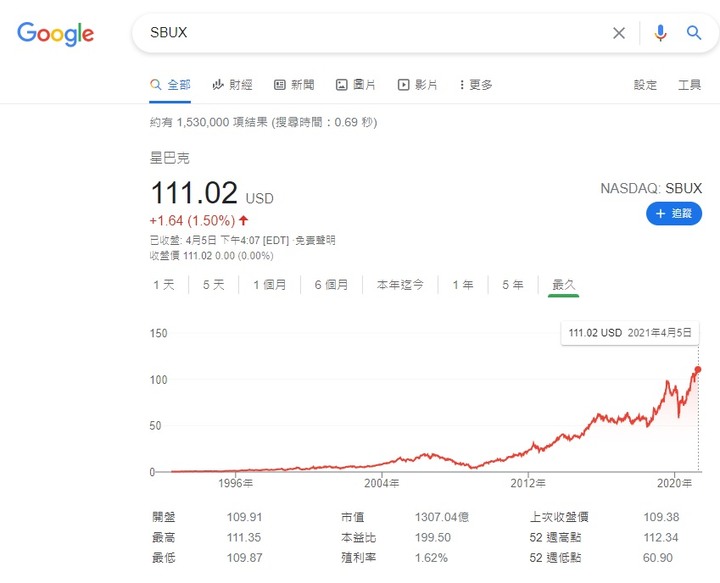
Task: Select the 1 個月 chart range
Action: pos(270,285)
